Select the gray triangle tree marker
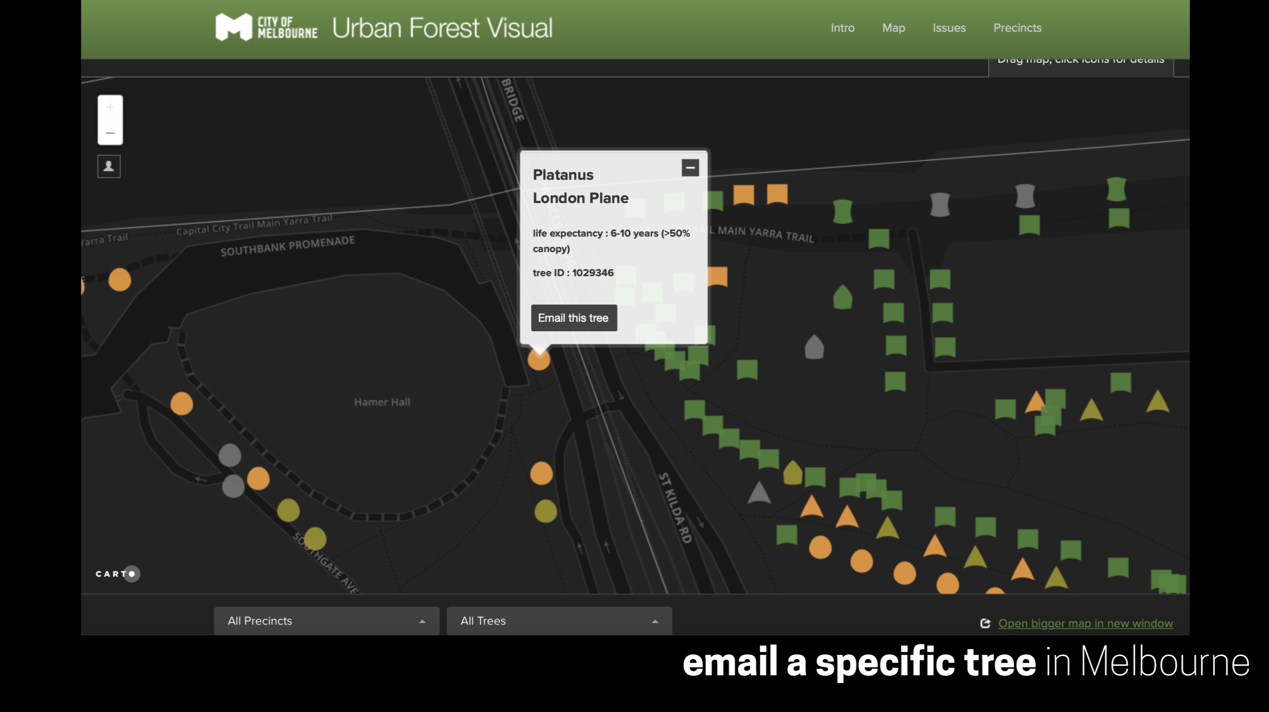This screenshot has height=712, width=1269. coord(759,492)
